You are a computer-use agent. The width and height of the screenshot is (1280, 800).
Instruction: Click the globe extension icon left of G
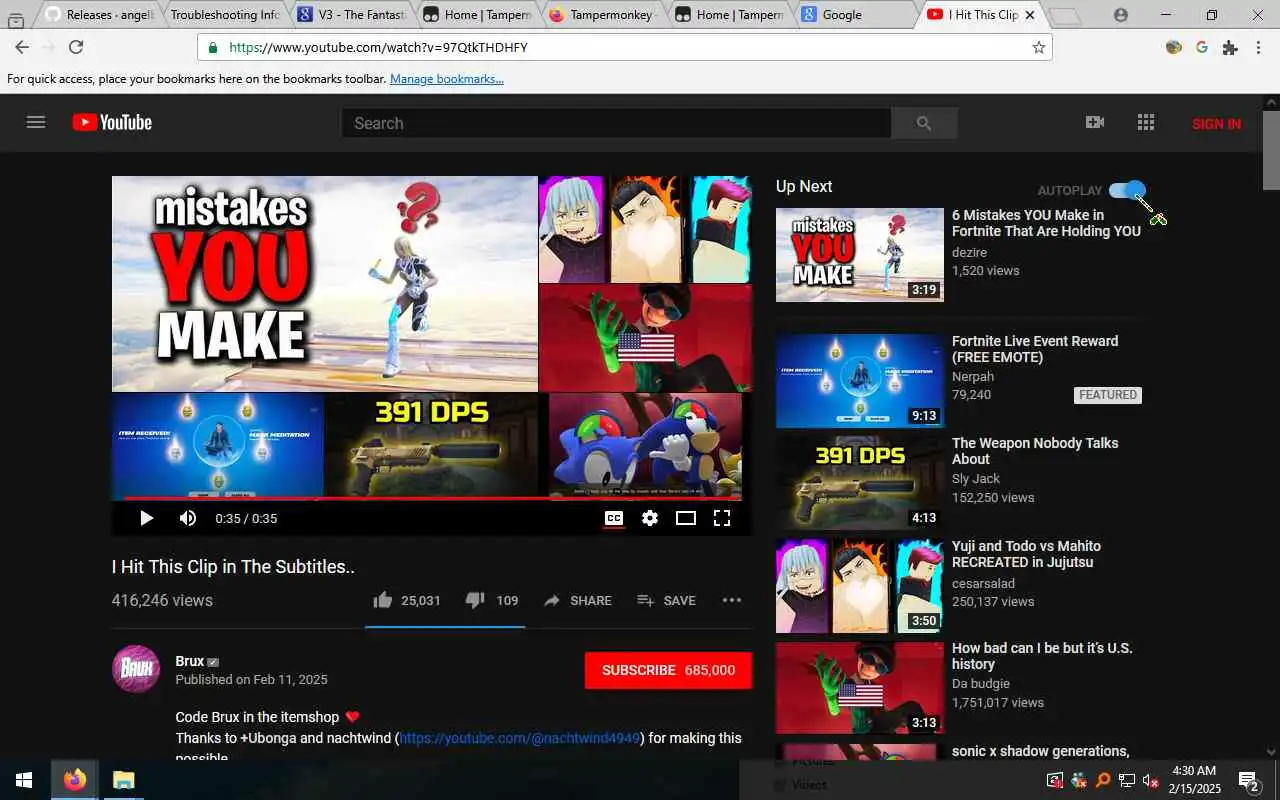(1174, 47)
